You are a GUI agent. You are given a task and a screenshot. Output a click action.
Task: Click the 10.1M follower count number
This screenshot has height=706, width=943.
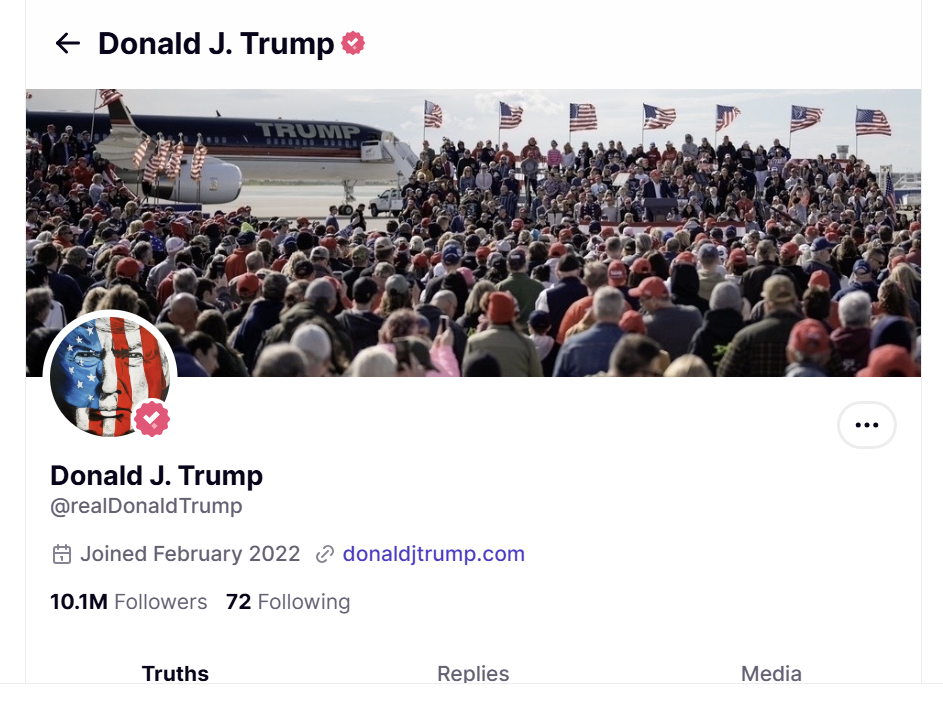click(x=78, y=602)
